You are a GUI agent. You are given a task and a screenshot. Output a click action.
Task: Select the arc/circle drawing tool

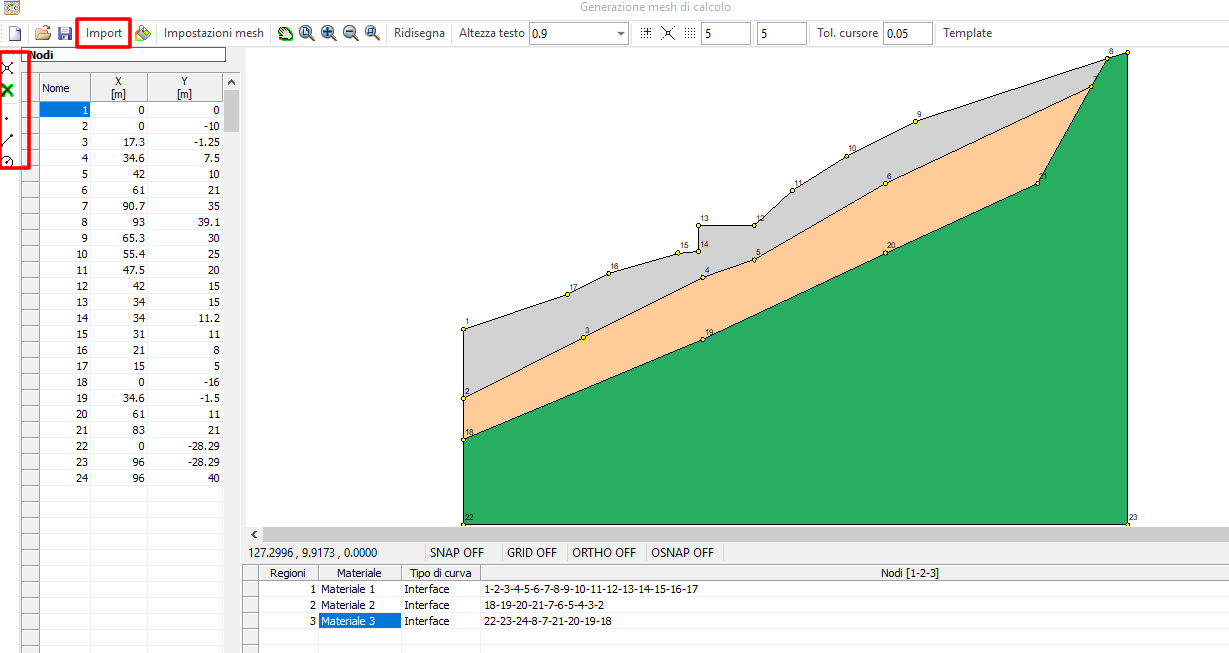[x=8, y=160]
